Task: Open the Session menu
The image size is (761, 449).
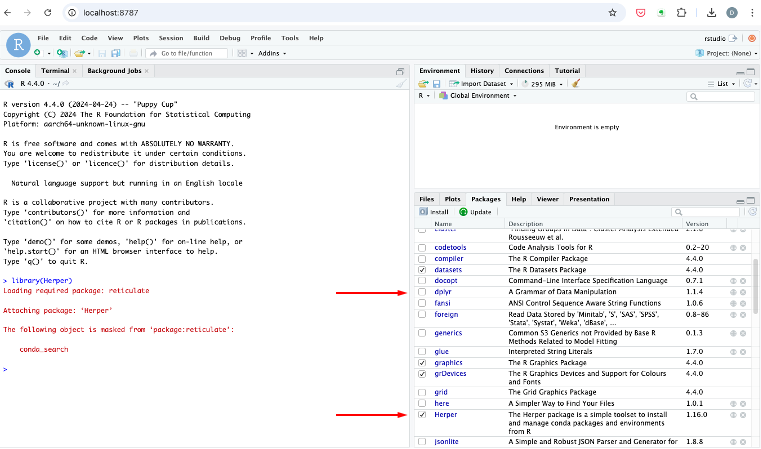Action: pyautogui.click(x=171, y=38)
